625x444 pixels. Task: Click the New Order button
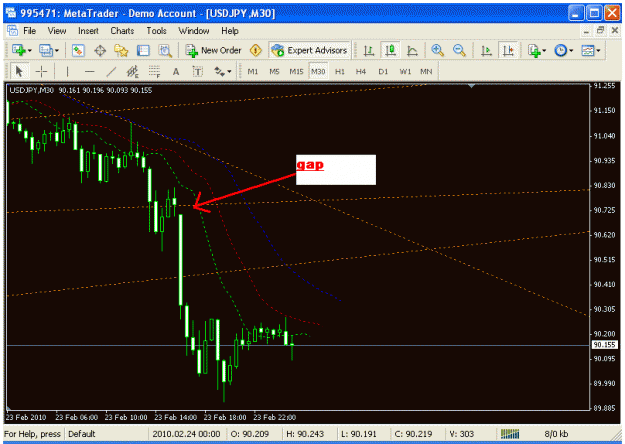click(x=214, y=50)
